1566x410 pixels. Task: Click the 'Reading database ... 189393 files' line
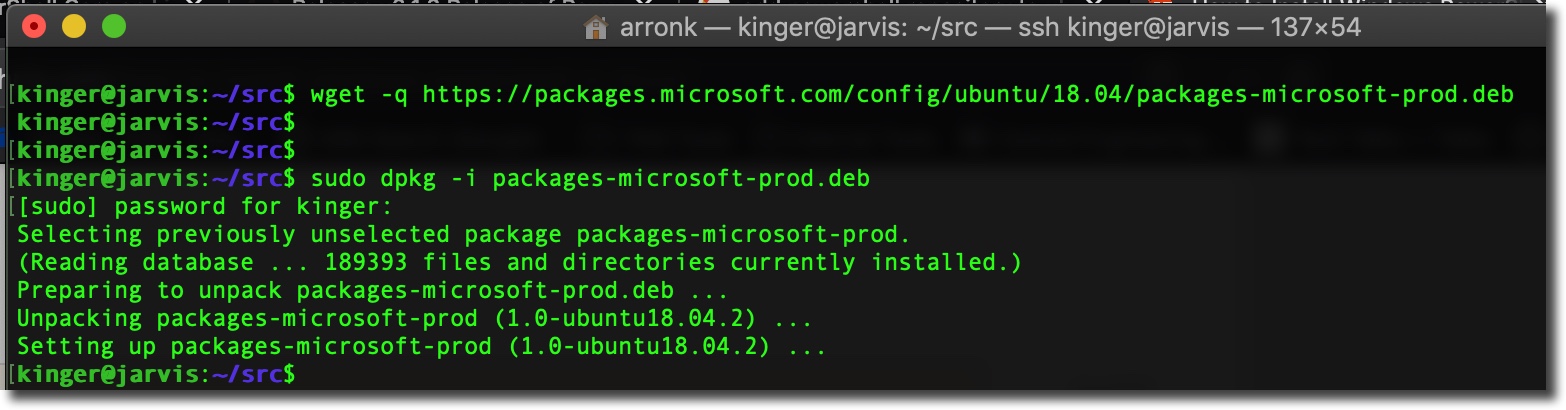point(520,263)
